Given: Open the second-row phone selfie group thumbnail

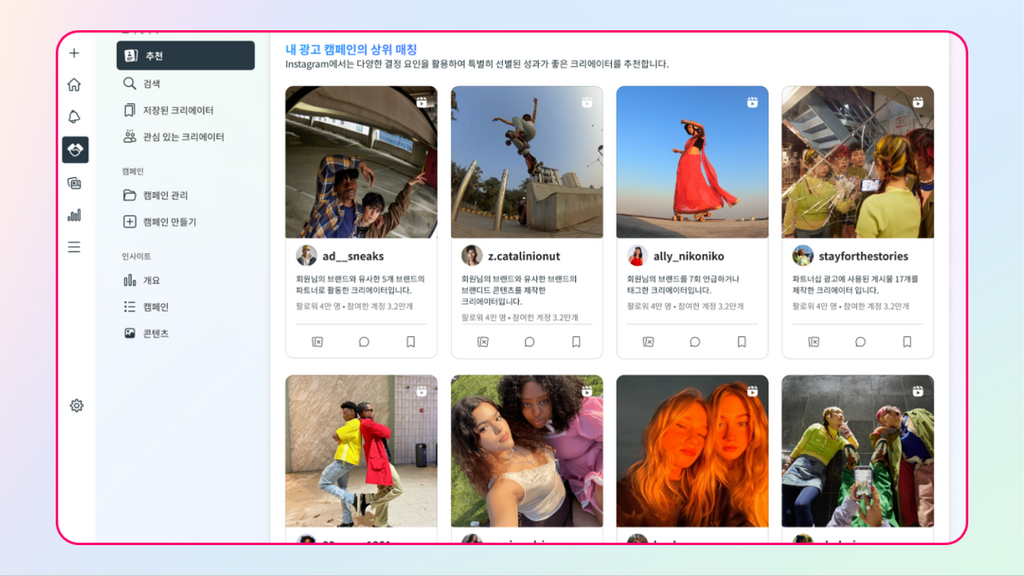Looking at the screenshot, I should [857, 451].
